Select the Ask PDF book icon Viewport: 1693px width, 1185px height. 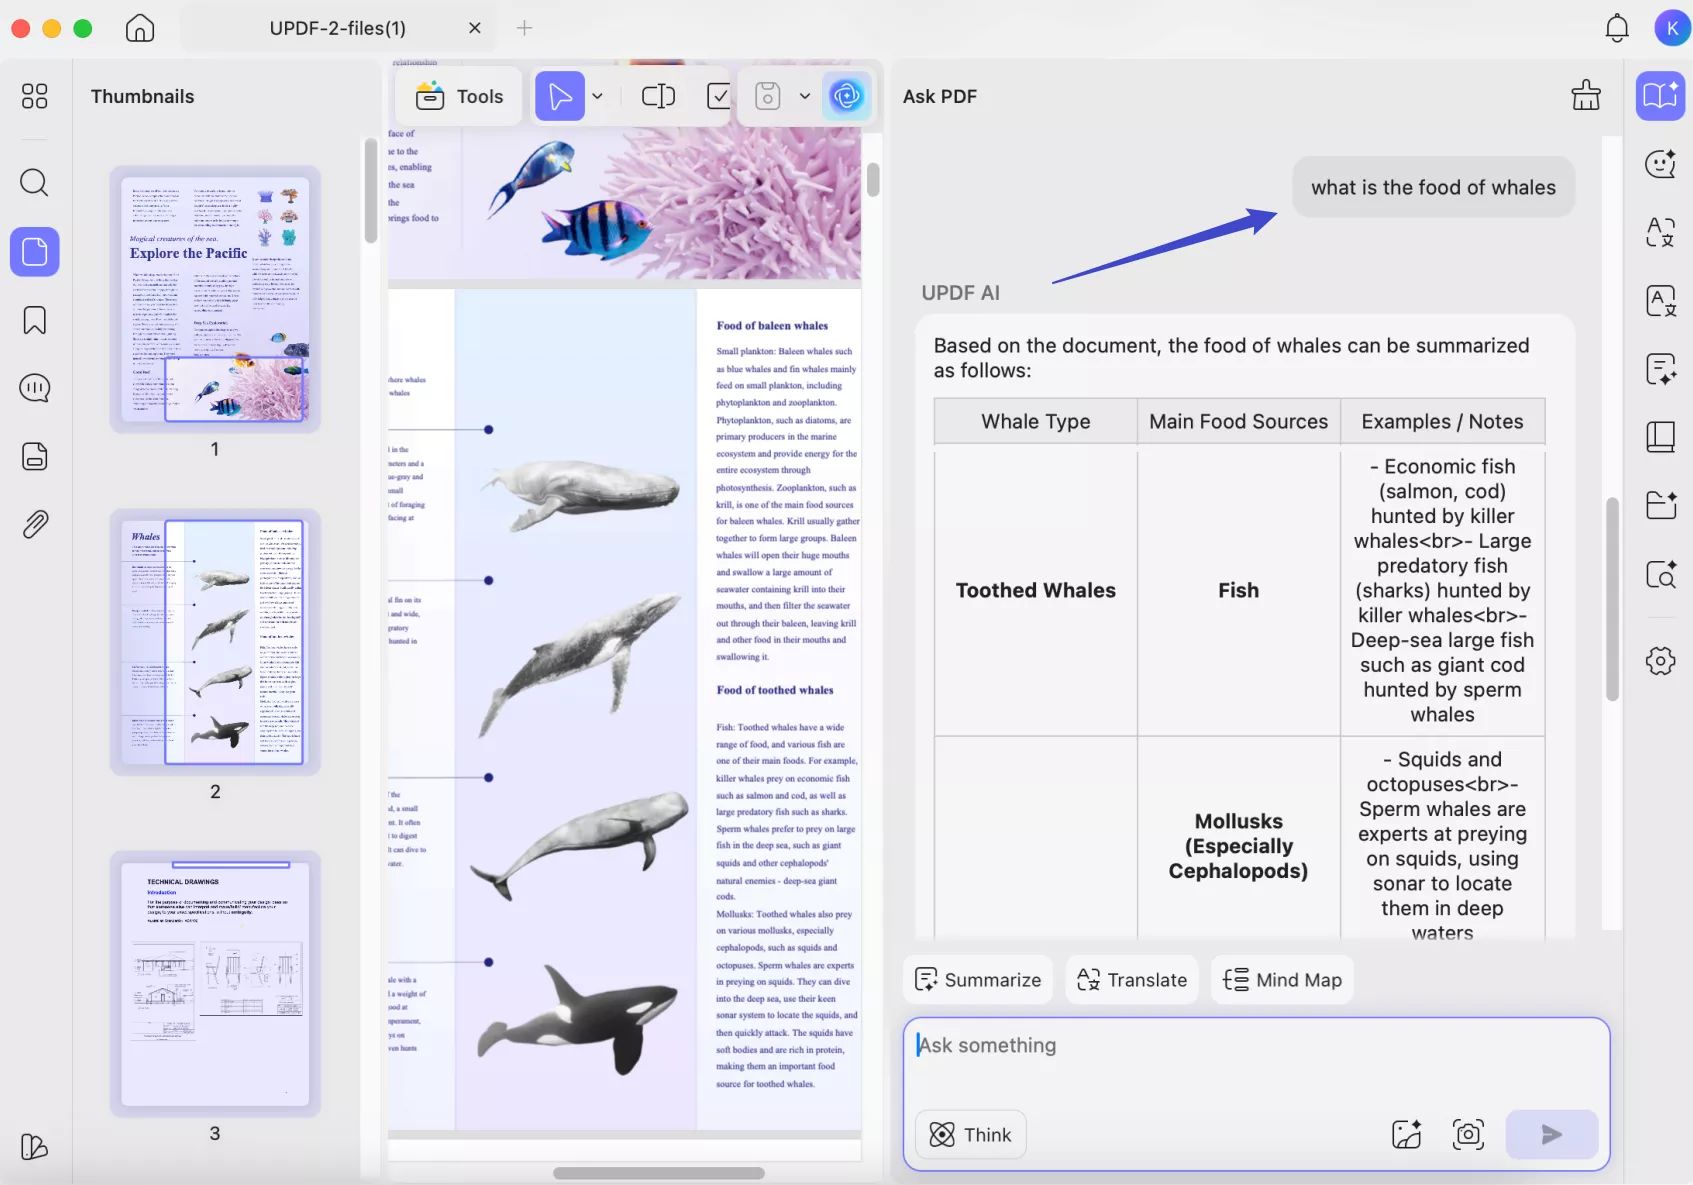tap(1660, 96)
